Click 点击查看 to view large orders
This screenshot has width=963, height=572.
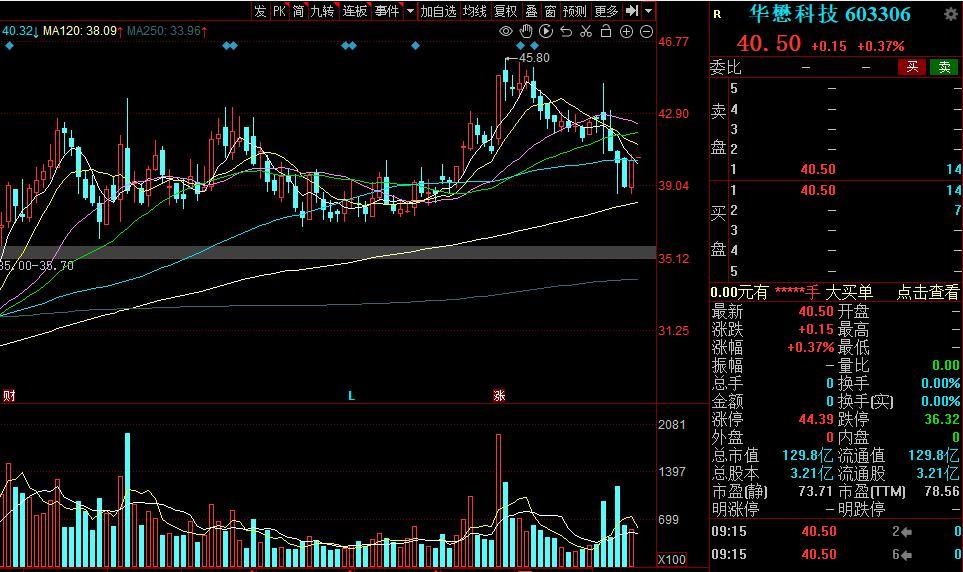point(927,292)
